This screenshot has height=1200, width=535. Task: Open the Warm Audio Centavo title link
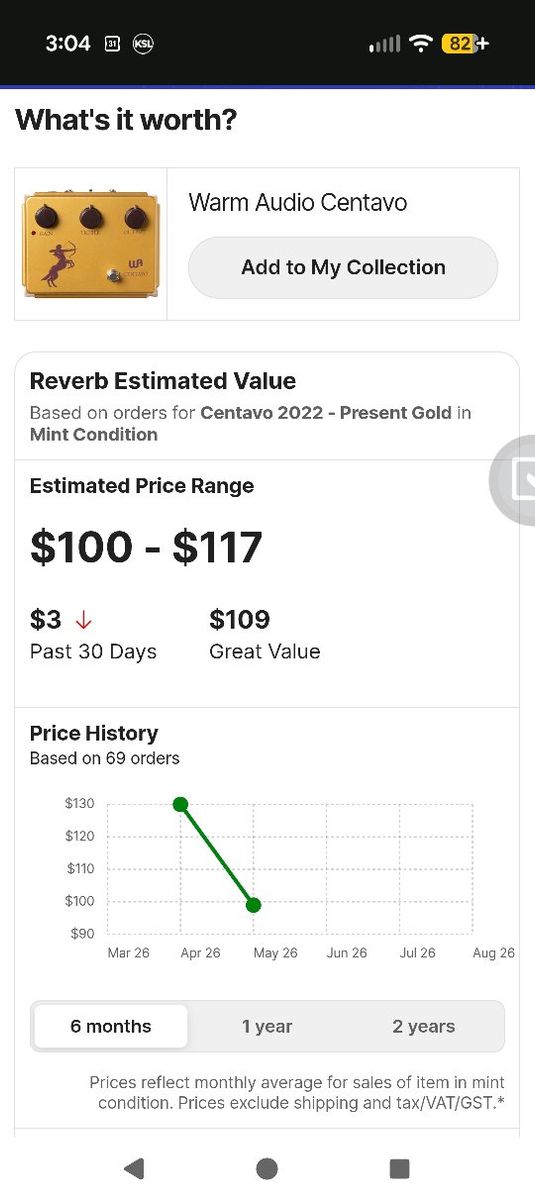pos(298,203)
